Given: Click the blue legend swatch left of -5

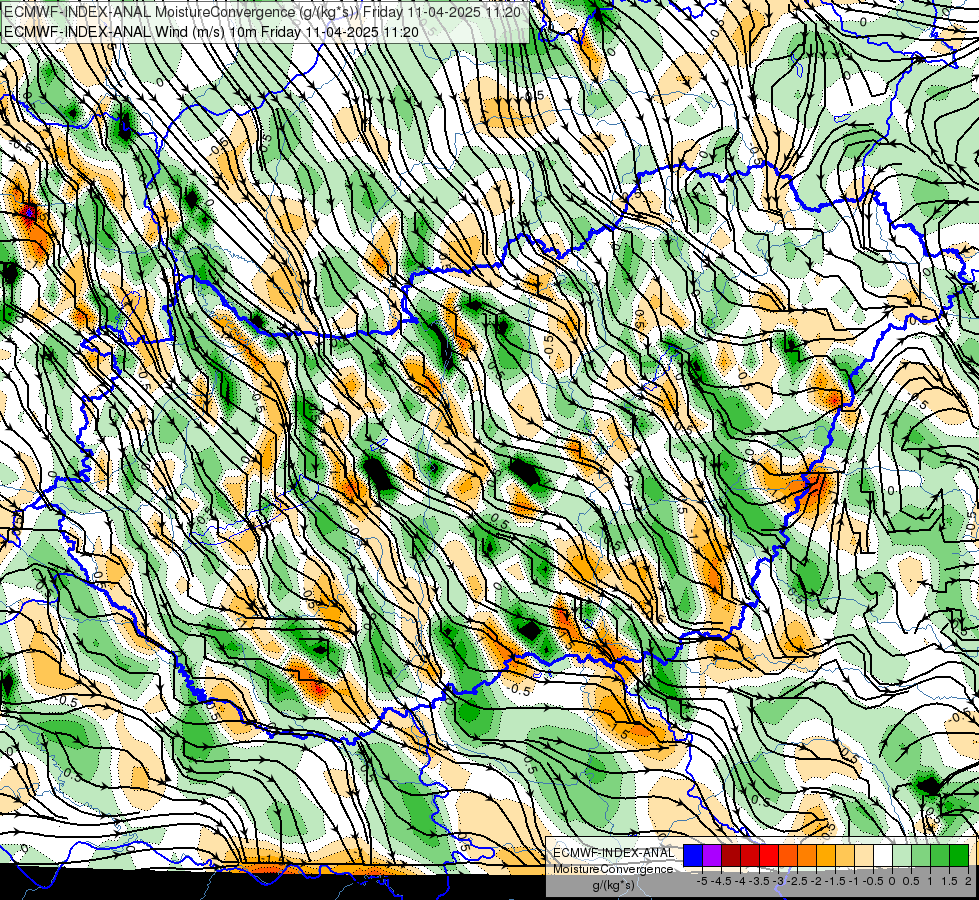Looking at the screenshot, I should point(693,855).
